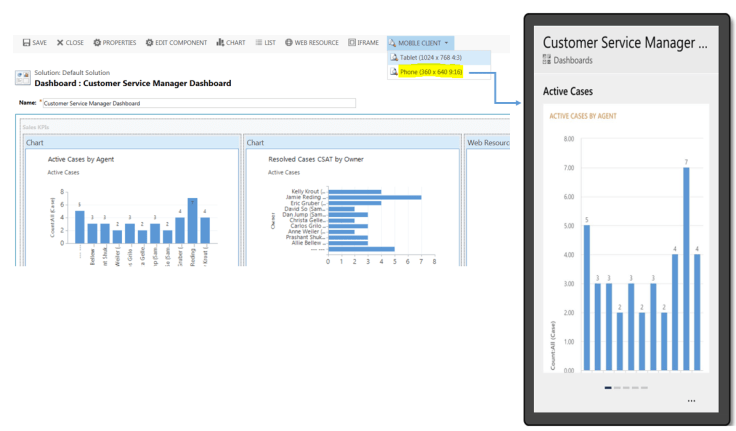Click the Save icon in toolbar
Image resolution: width=736 pixels, height=431 pixels.
pos(26,43)
